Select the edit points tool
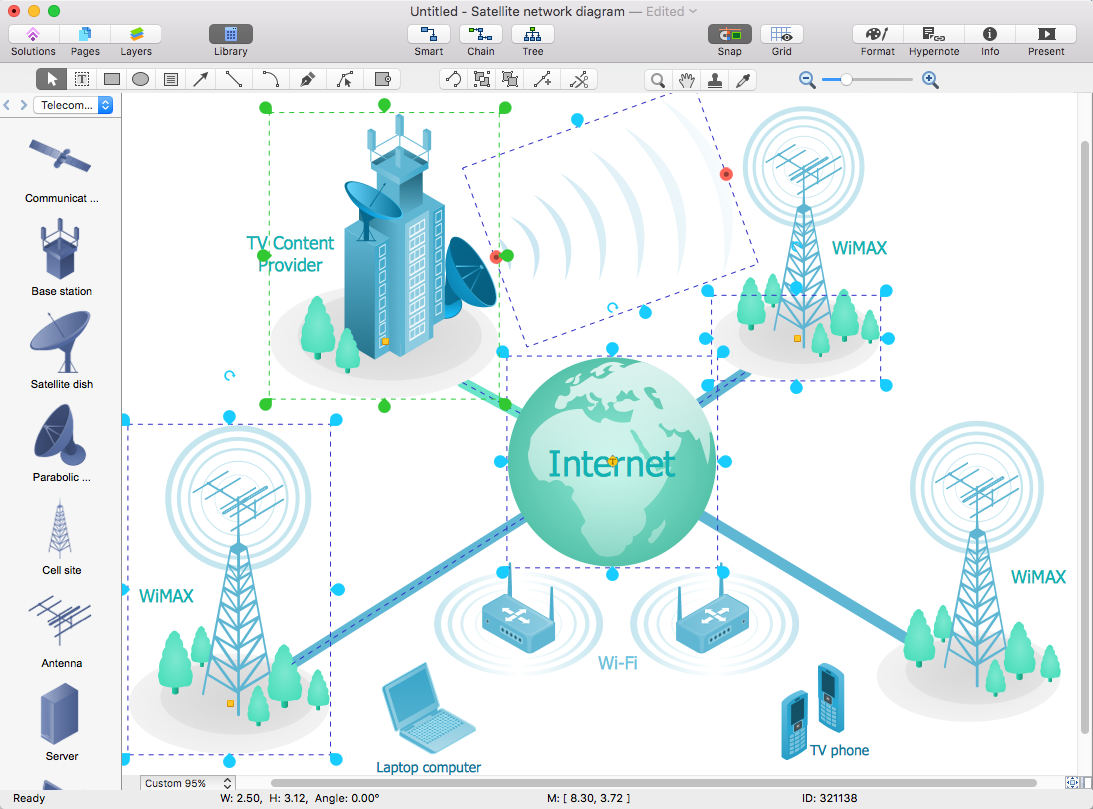 (x=344, y=79)
